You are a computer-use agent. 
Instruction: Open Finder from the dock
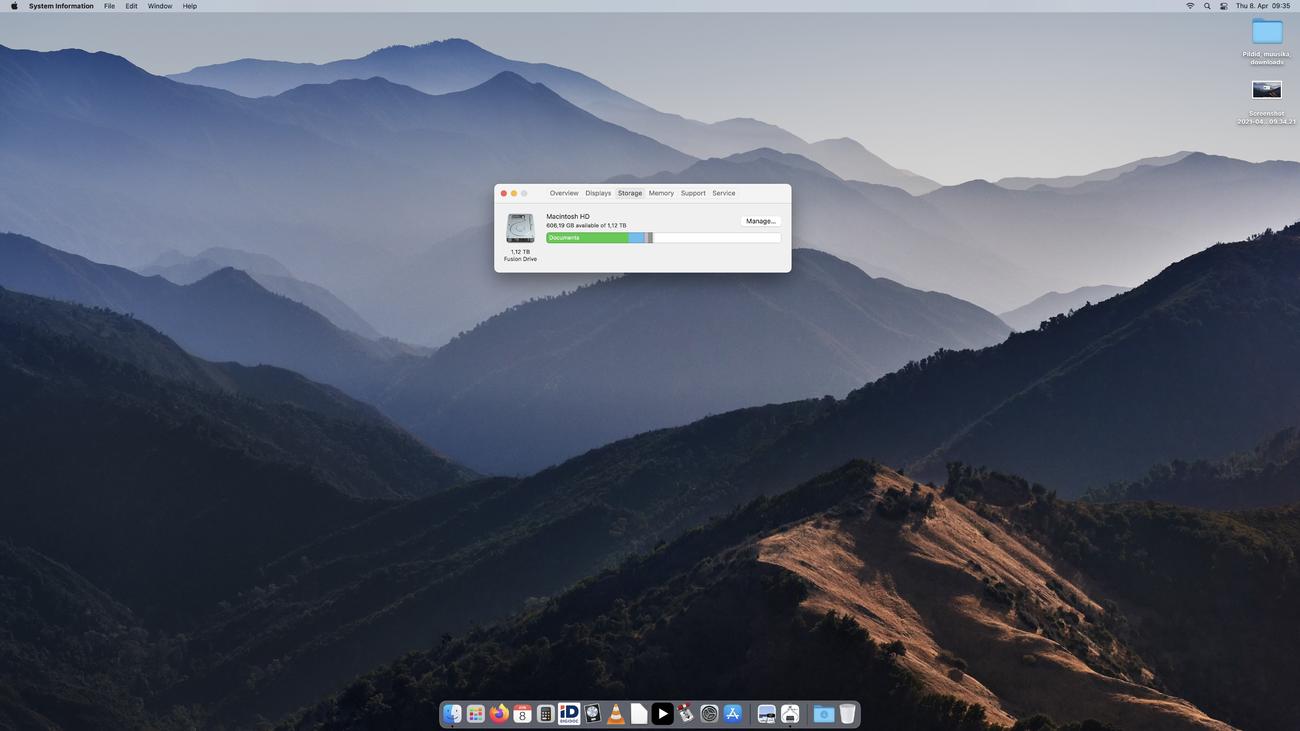coord(452,714)
